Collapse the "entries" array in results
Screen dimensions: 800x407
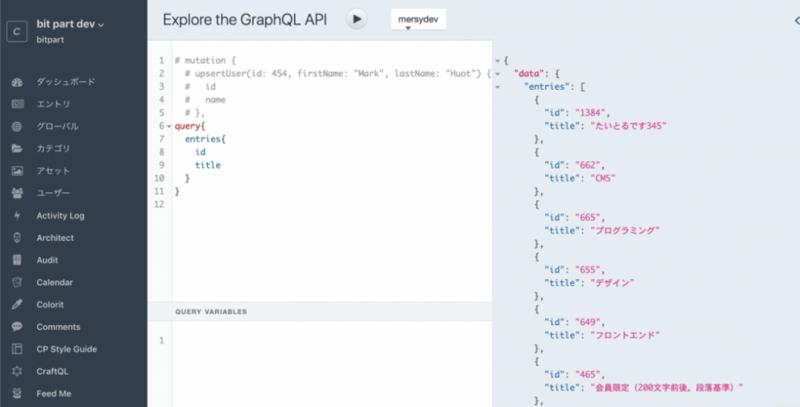tap(497, 87)
